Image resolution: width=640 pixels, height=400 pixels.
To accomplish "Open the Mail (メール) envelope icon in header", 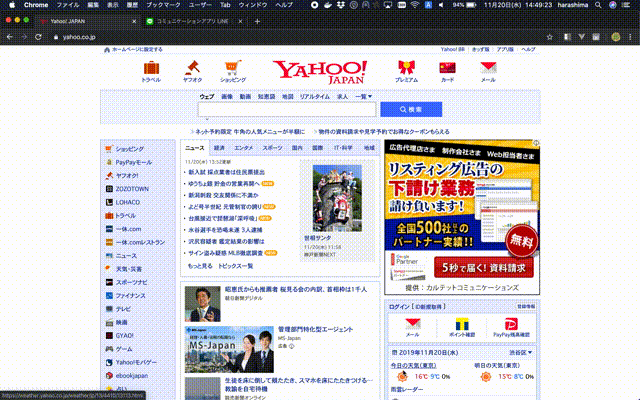I will [x=488, y=67].
